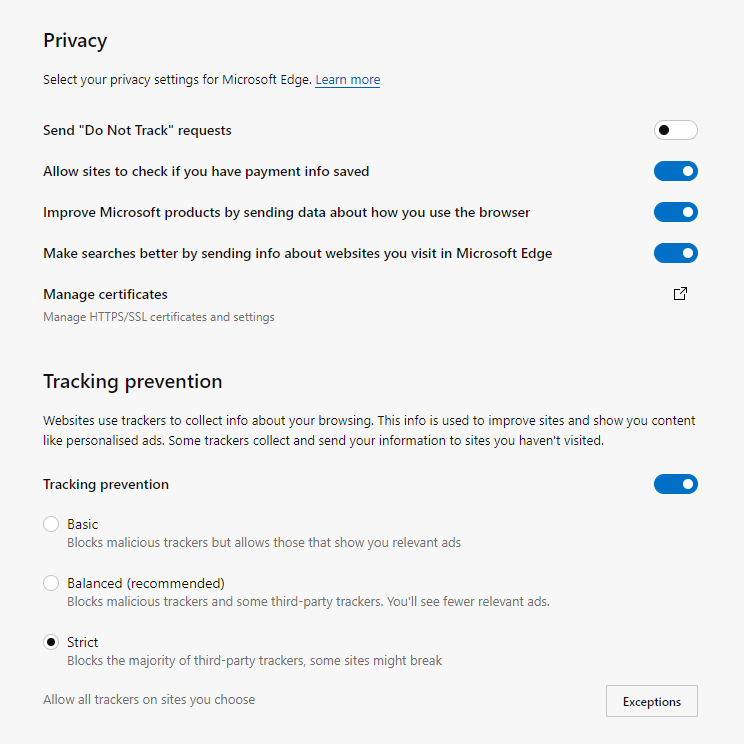Toggle the "Do Not Track" requests switch
744x744 pixels.
675,130
